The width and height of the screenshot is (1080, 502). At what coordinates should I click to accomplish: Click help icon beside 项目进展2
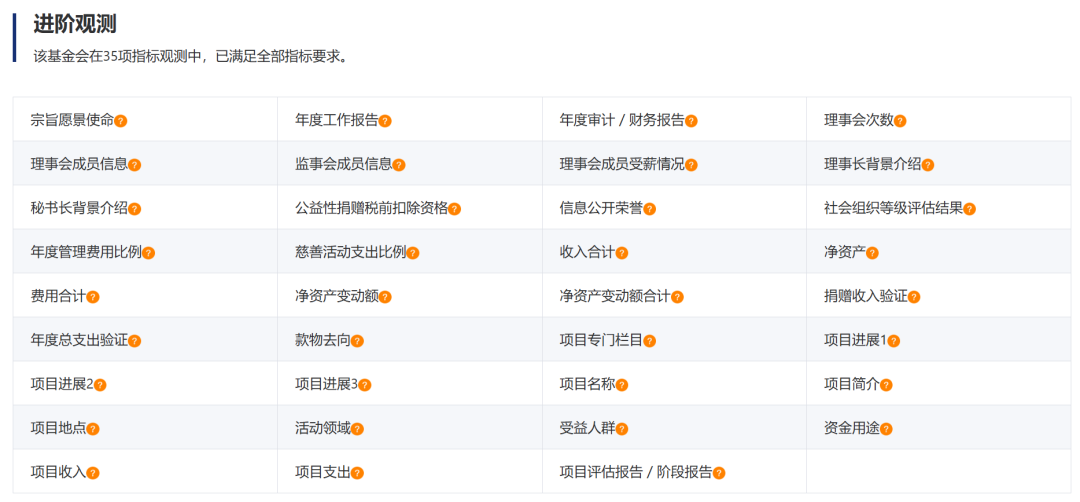point(100,386)
